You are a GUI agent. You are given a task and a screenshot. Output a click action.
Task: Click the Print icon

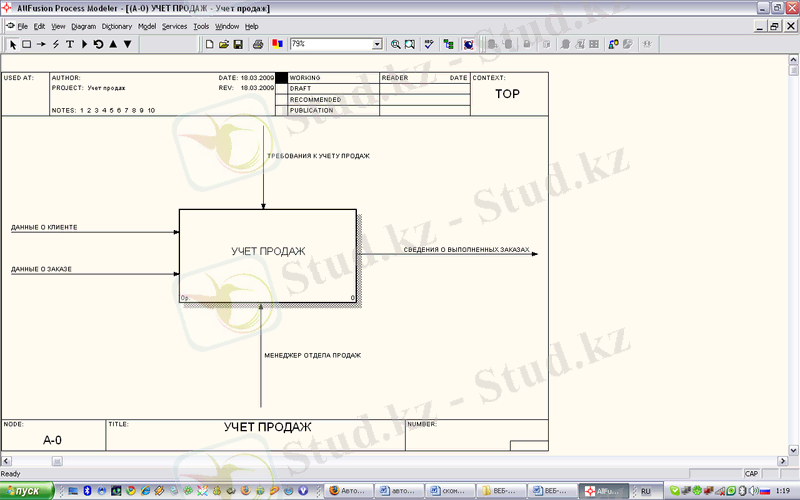click(258, 44)
